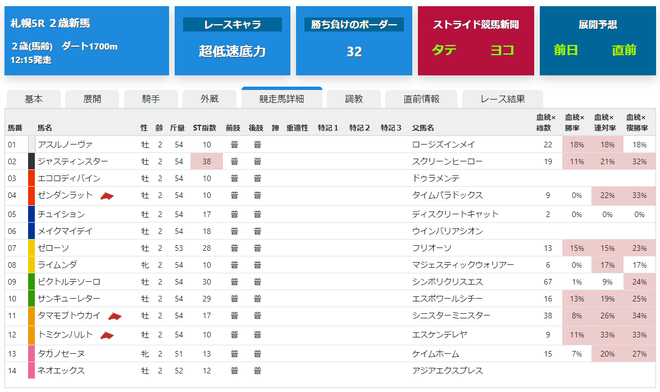Click 血統×総数 value 67 for ビクトルテソーロ
This screenshot has width=660, height=392.
548,282
